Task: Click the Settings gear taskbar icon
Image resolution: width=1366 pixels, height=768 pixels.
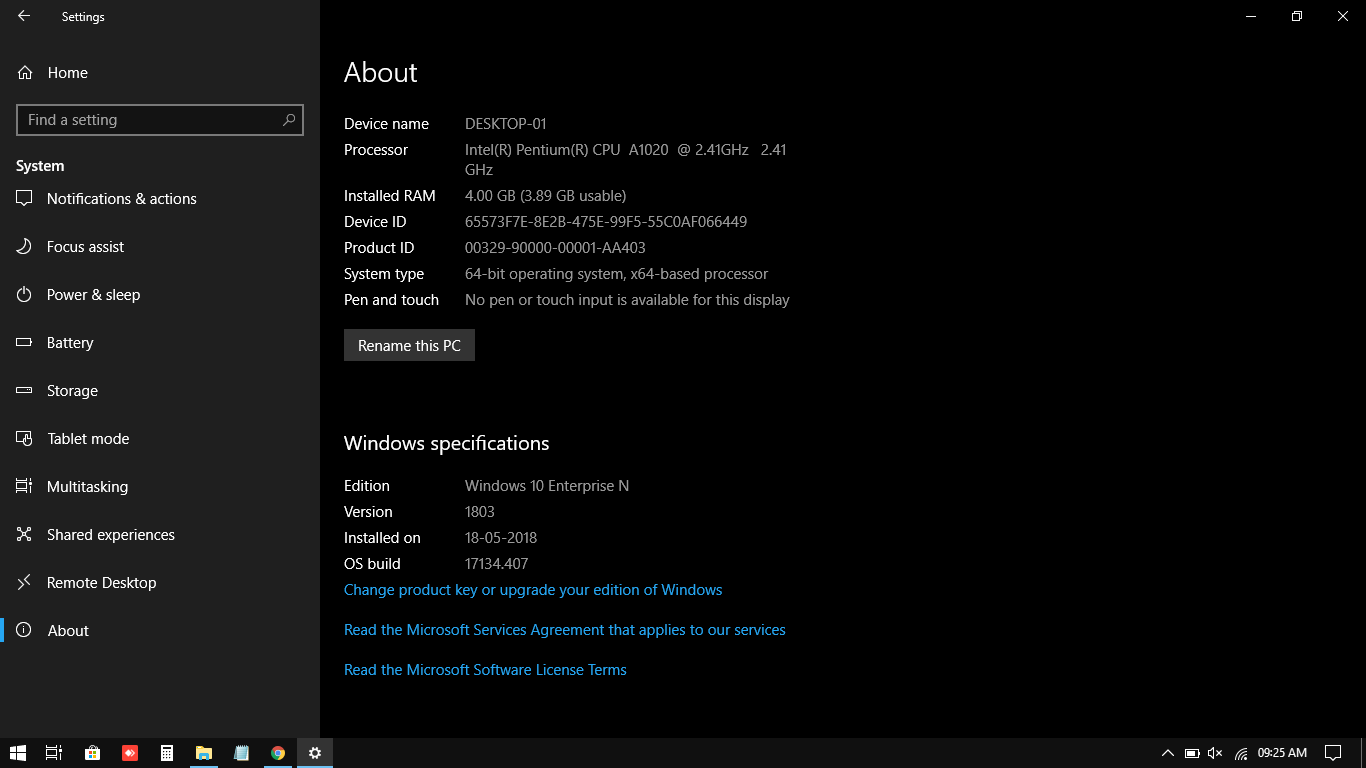Action: 315,753
